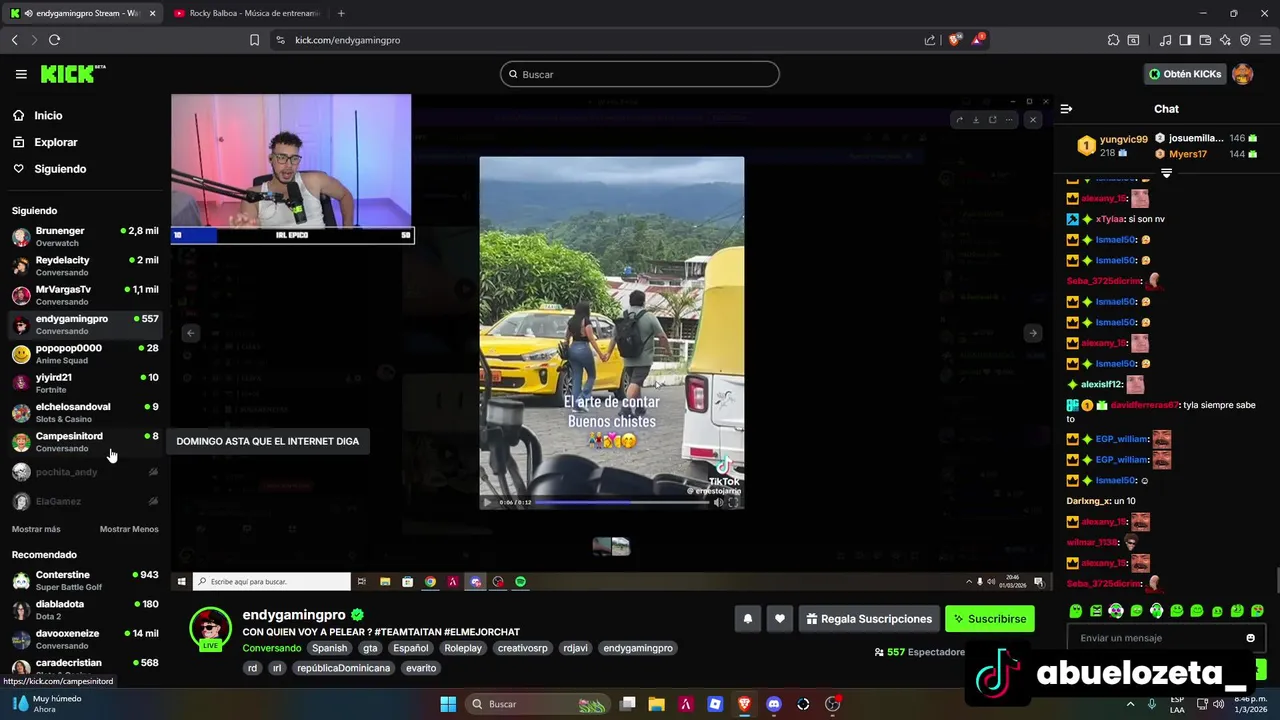Open browser extensions puzzle icon
Viewport: 1280px width, 720px height.
1113,40
